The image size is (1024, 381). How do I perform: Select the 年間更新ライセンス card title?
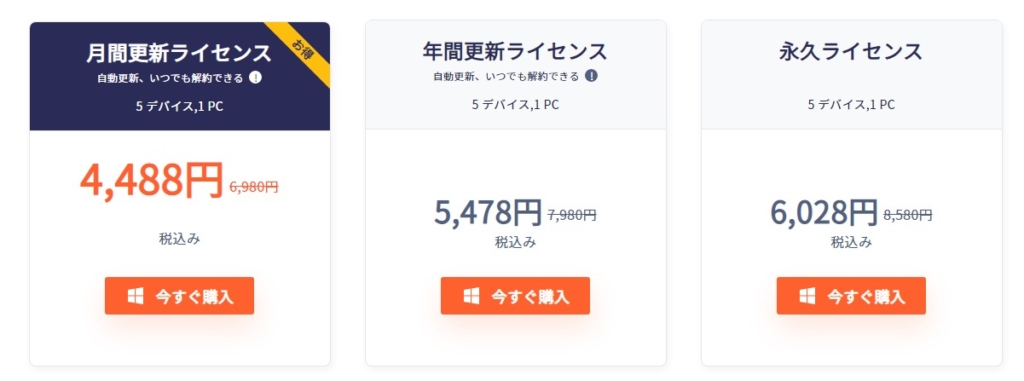515,50
